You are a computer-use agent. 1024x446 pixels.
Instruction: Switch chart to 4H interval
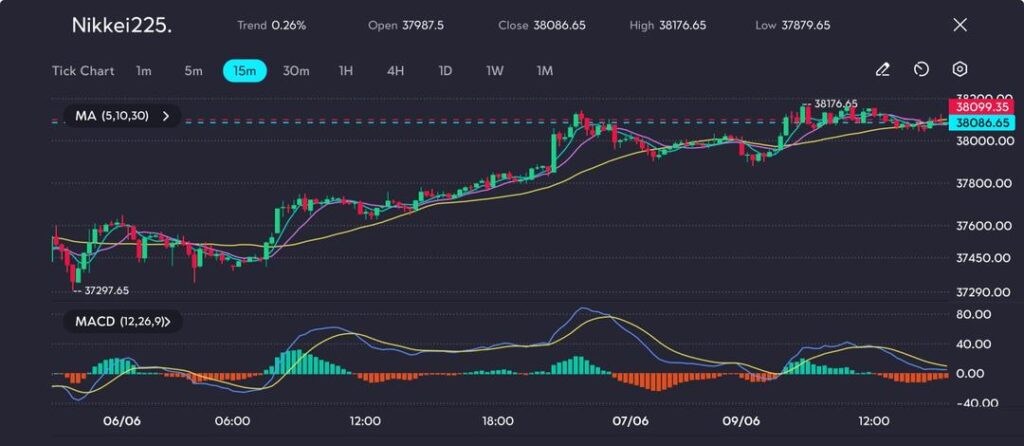[x=395, y=71]
